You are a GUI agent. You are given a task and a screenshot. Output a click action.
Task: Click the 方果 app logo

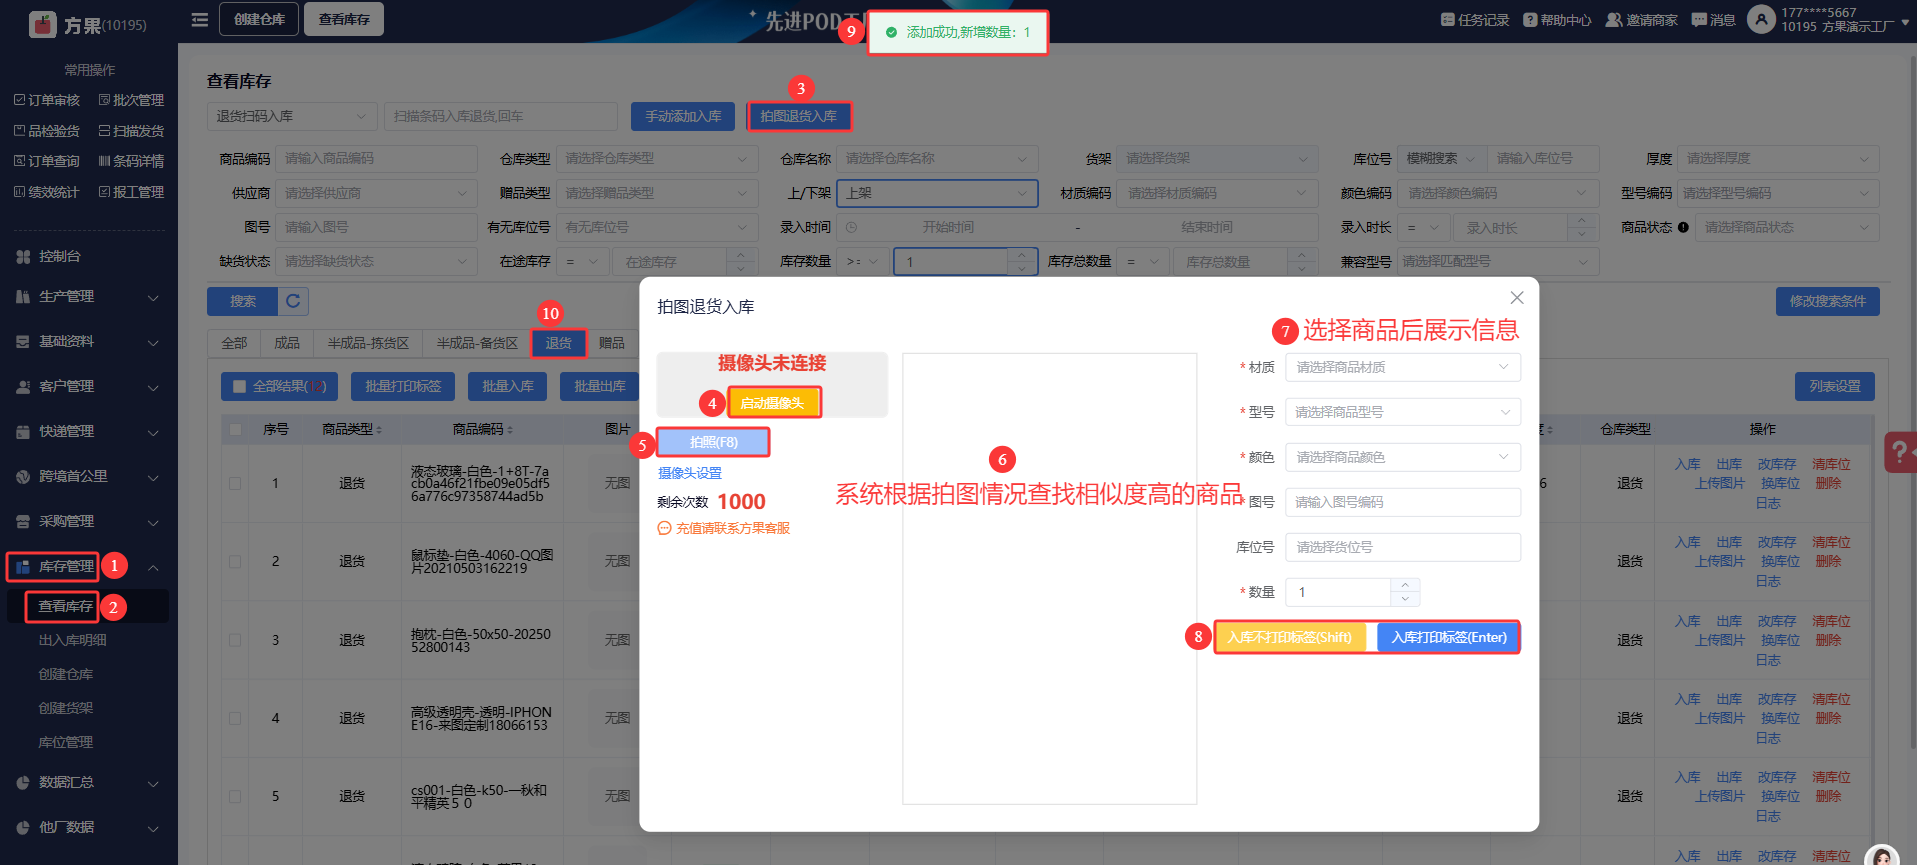pyautogui.click(x=43, y=25)
